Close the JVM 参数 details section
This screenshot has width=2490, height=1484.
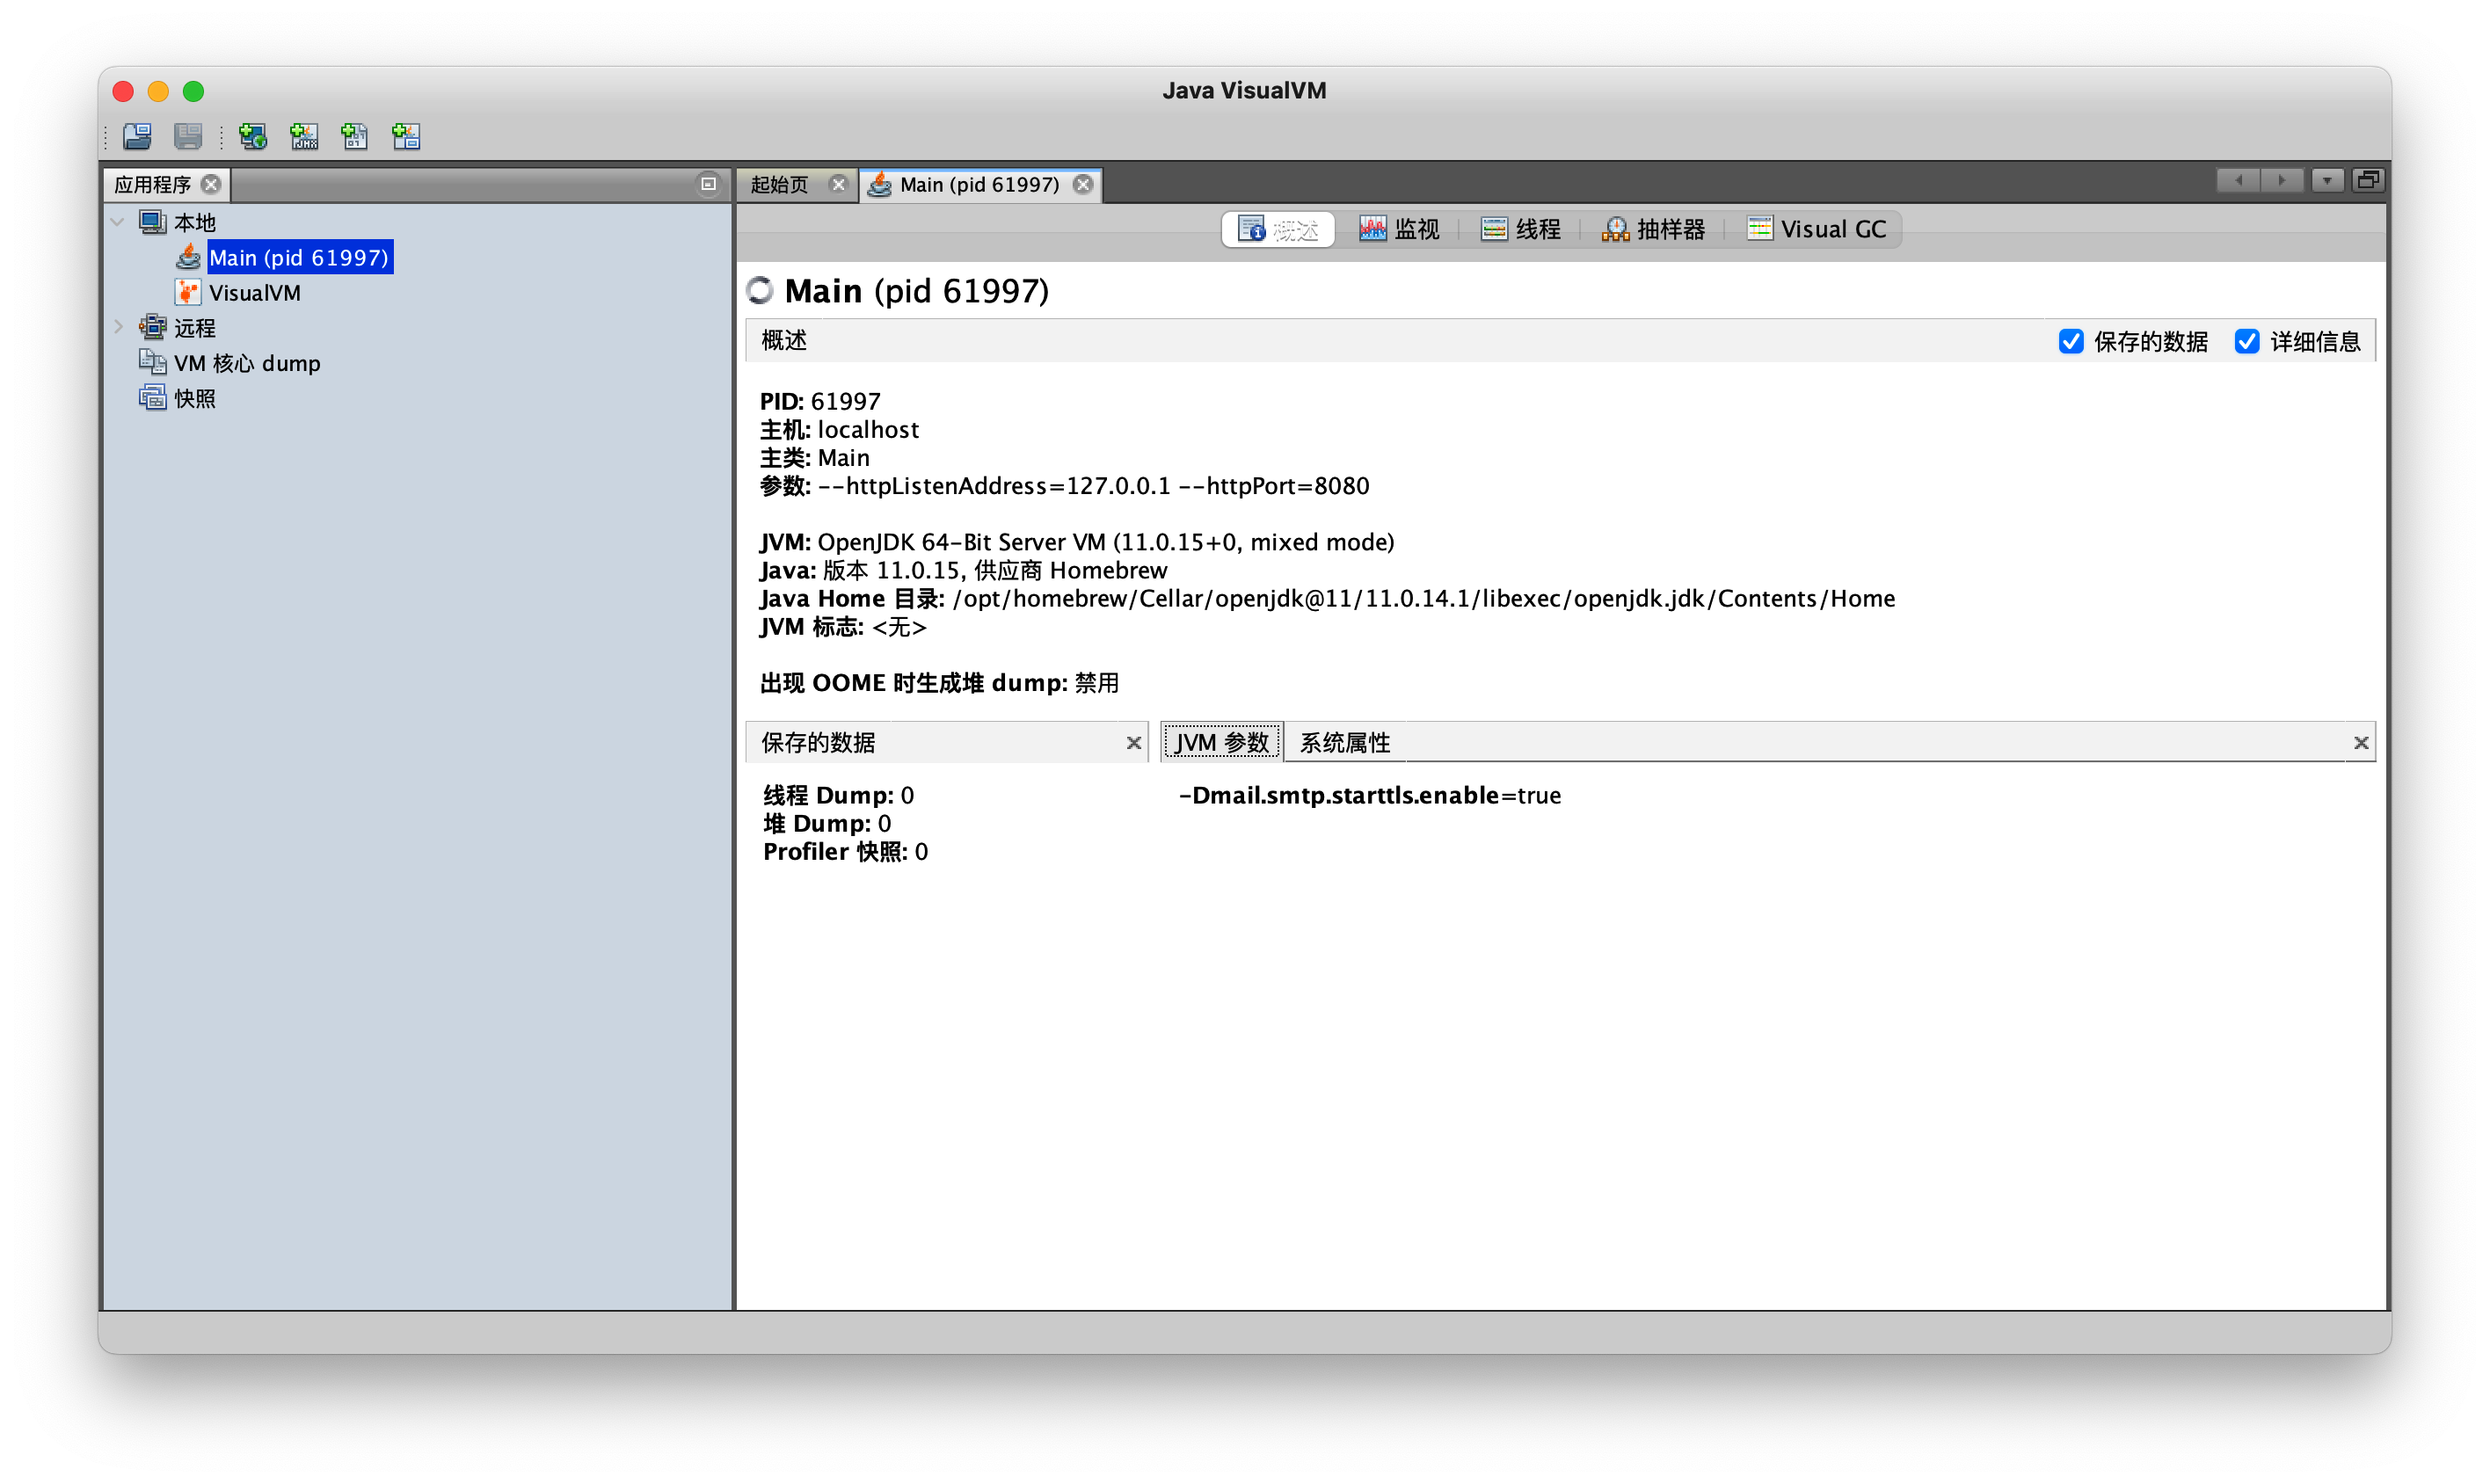pyautogui.click(x=2360, y=742)
